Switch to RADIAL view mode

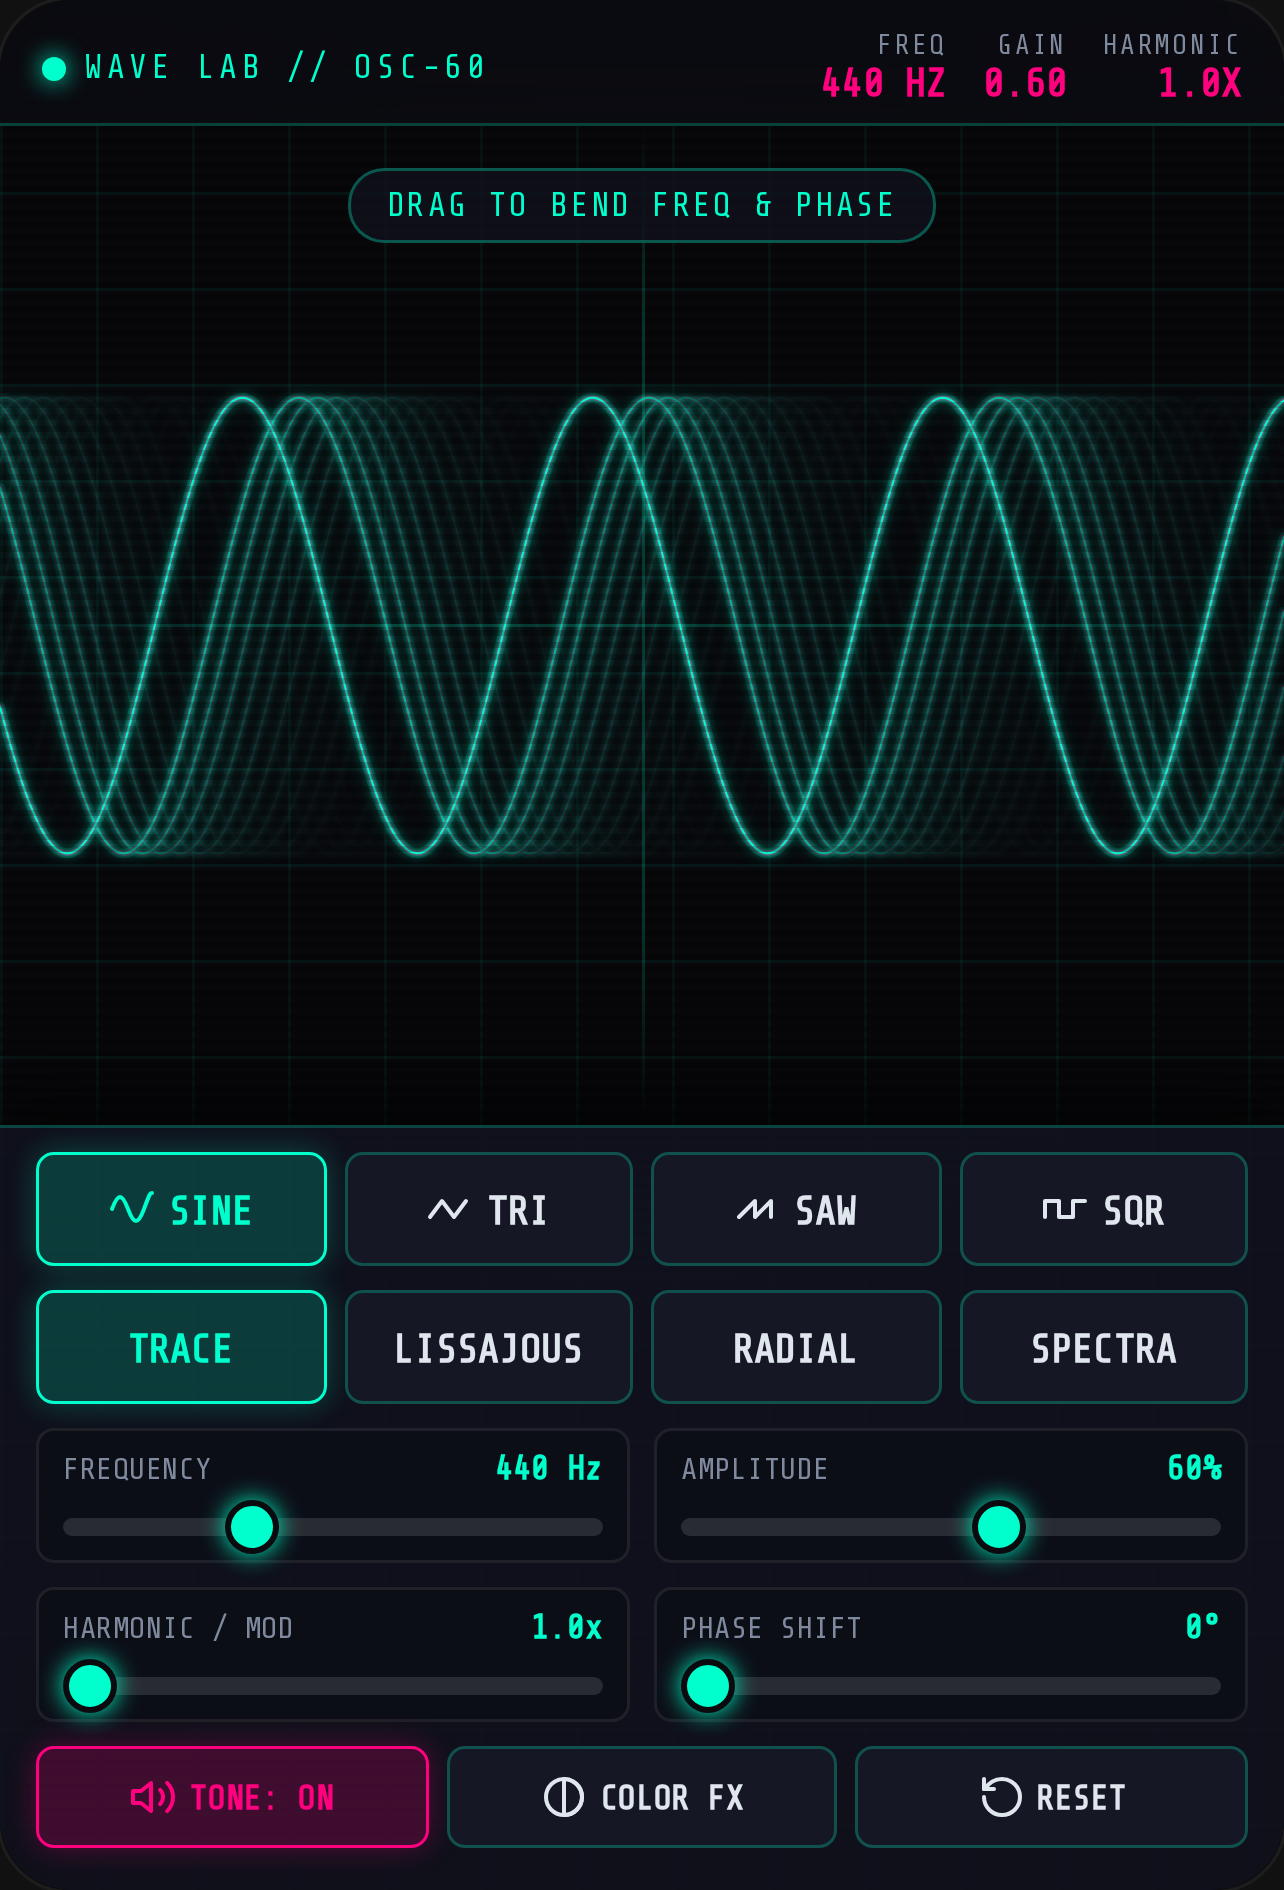[796, 1347]
